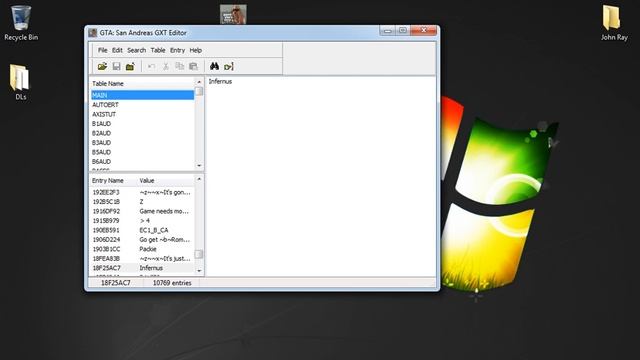This screenshot has height=360, width=640.
Task: Open the Search menu
Action: click(x=136, y=50)
